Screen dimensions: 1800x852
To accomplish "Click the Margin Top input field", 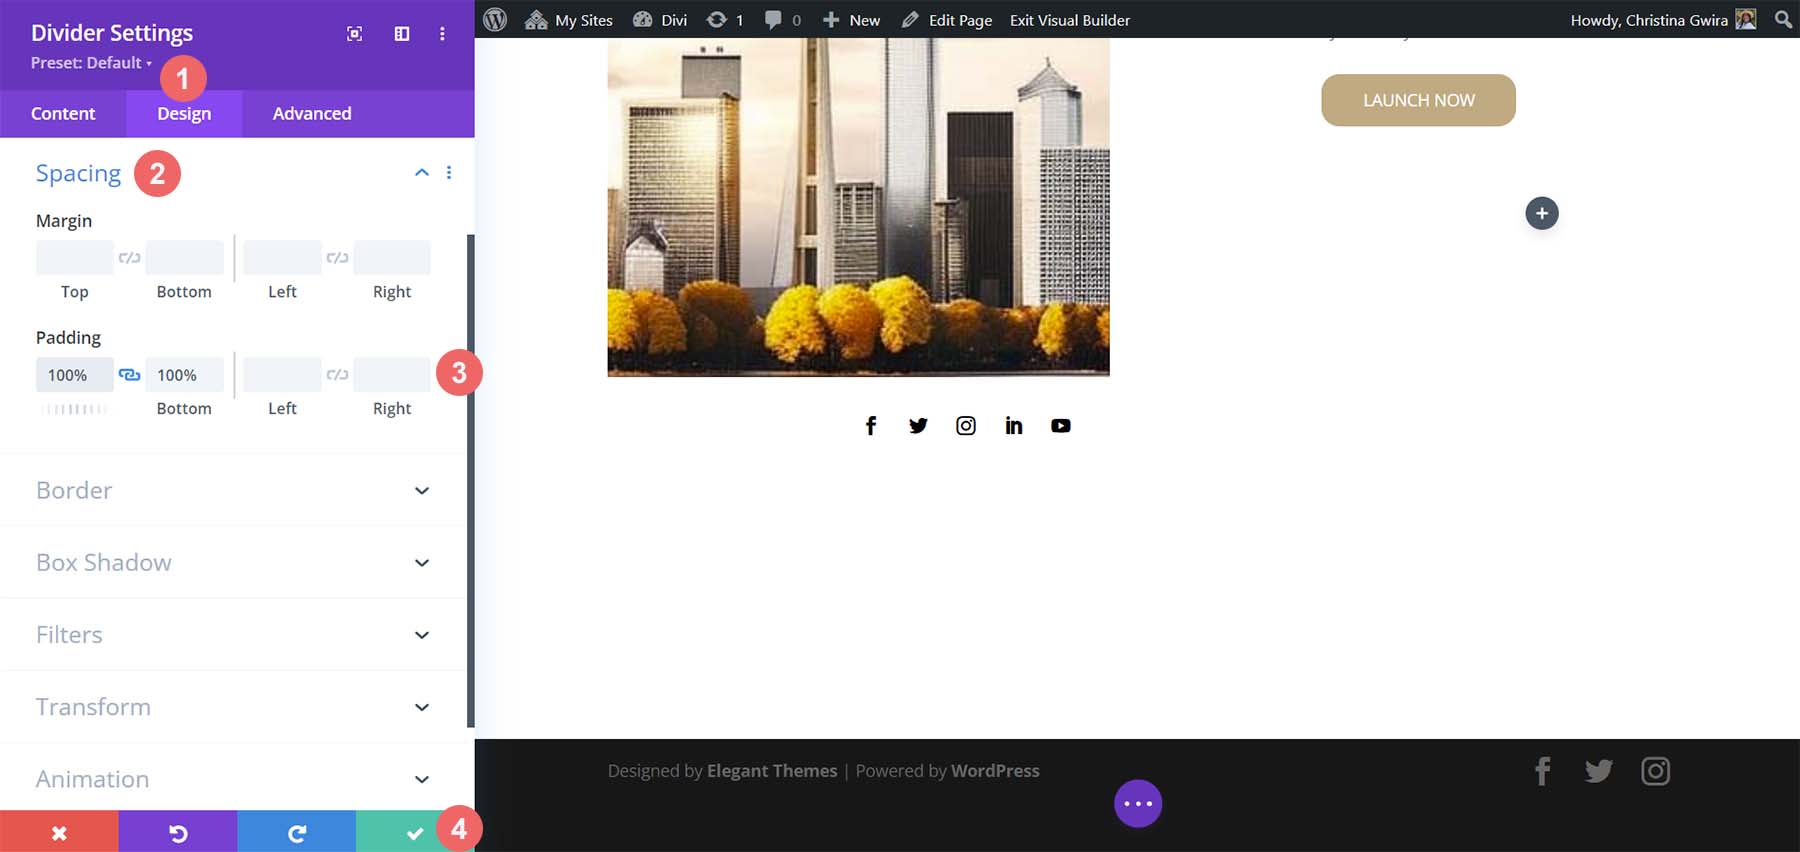I will pyautogui.click(x=75, y=258).
